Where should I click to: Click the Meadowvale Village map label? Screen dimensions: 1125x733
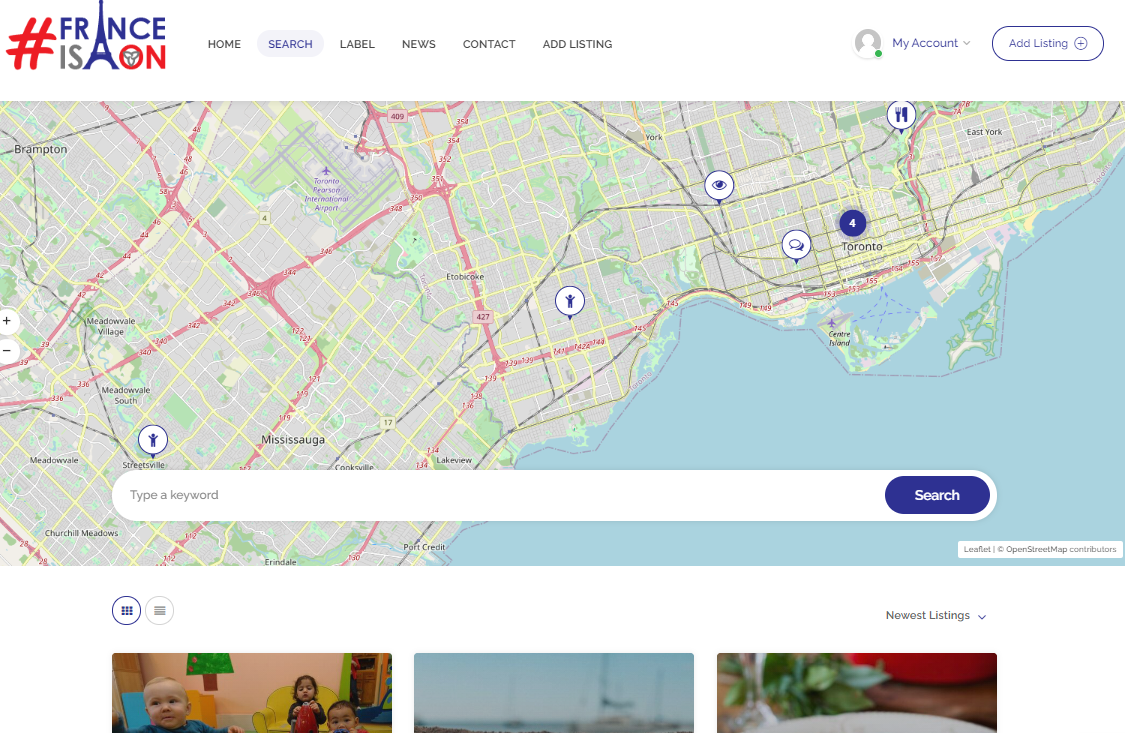coord(110,326)
